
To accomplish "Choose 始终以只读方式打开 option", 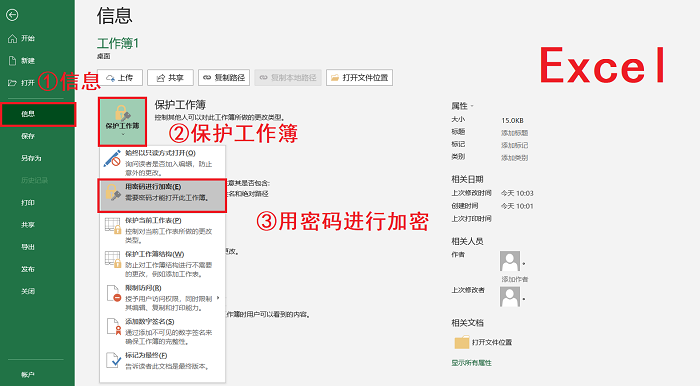I will tap(162, 162).
